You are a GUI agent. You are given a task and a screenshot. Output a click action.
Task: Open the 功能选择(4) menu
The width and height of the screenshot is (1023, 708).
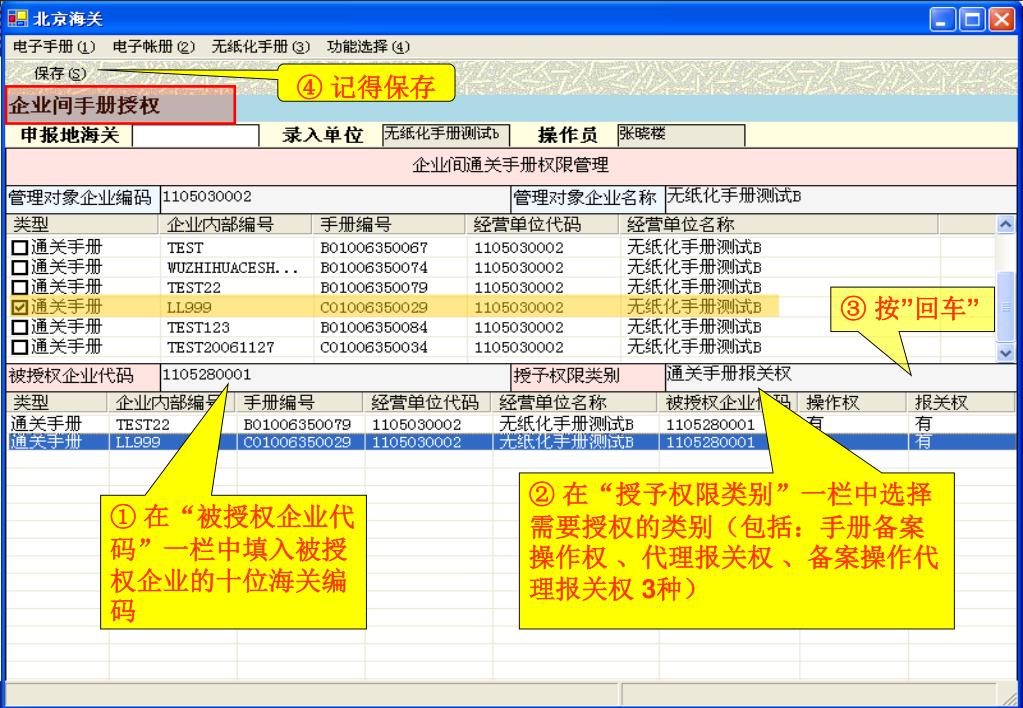pos(368,46)
